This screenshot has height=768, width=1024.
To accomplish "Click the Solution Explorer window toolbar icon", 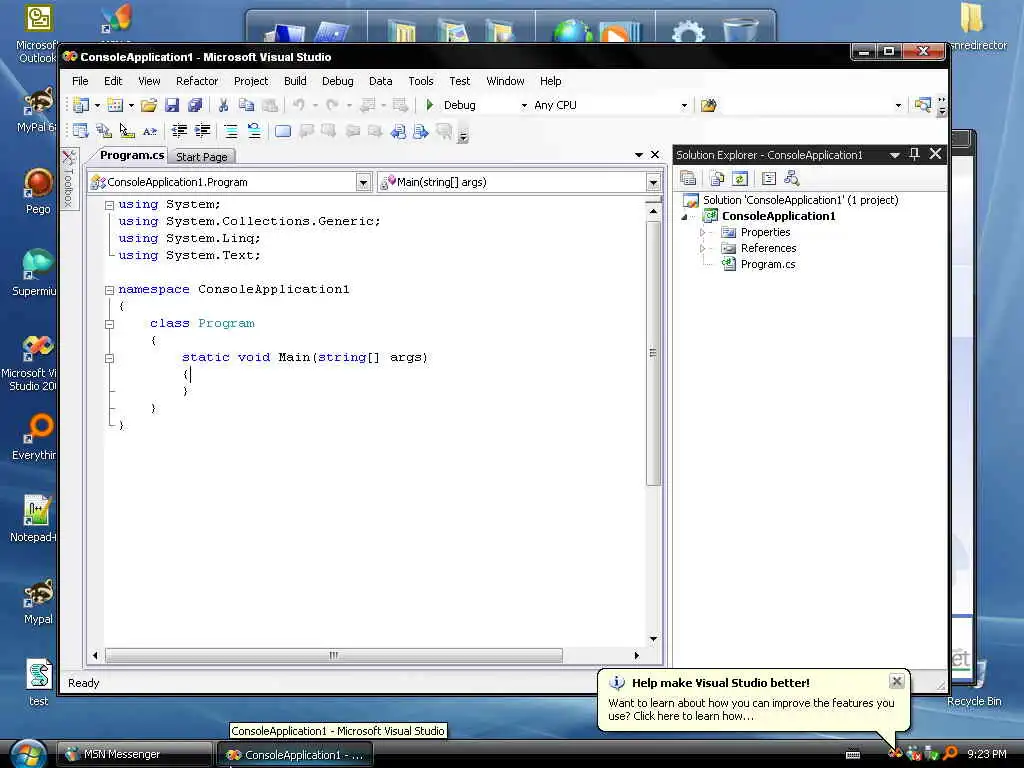I will [x=923, y=104].
